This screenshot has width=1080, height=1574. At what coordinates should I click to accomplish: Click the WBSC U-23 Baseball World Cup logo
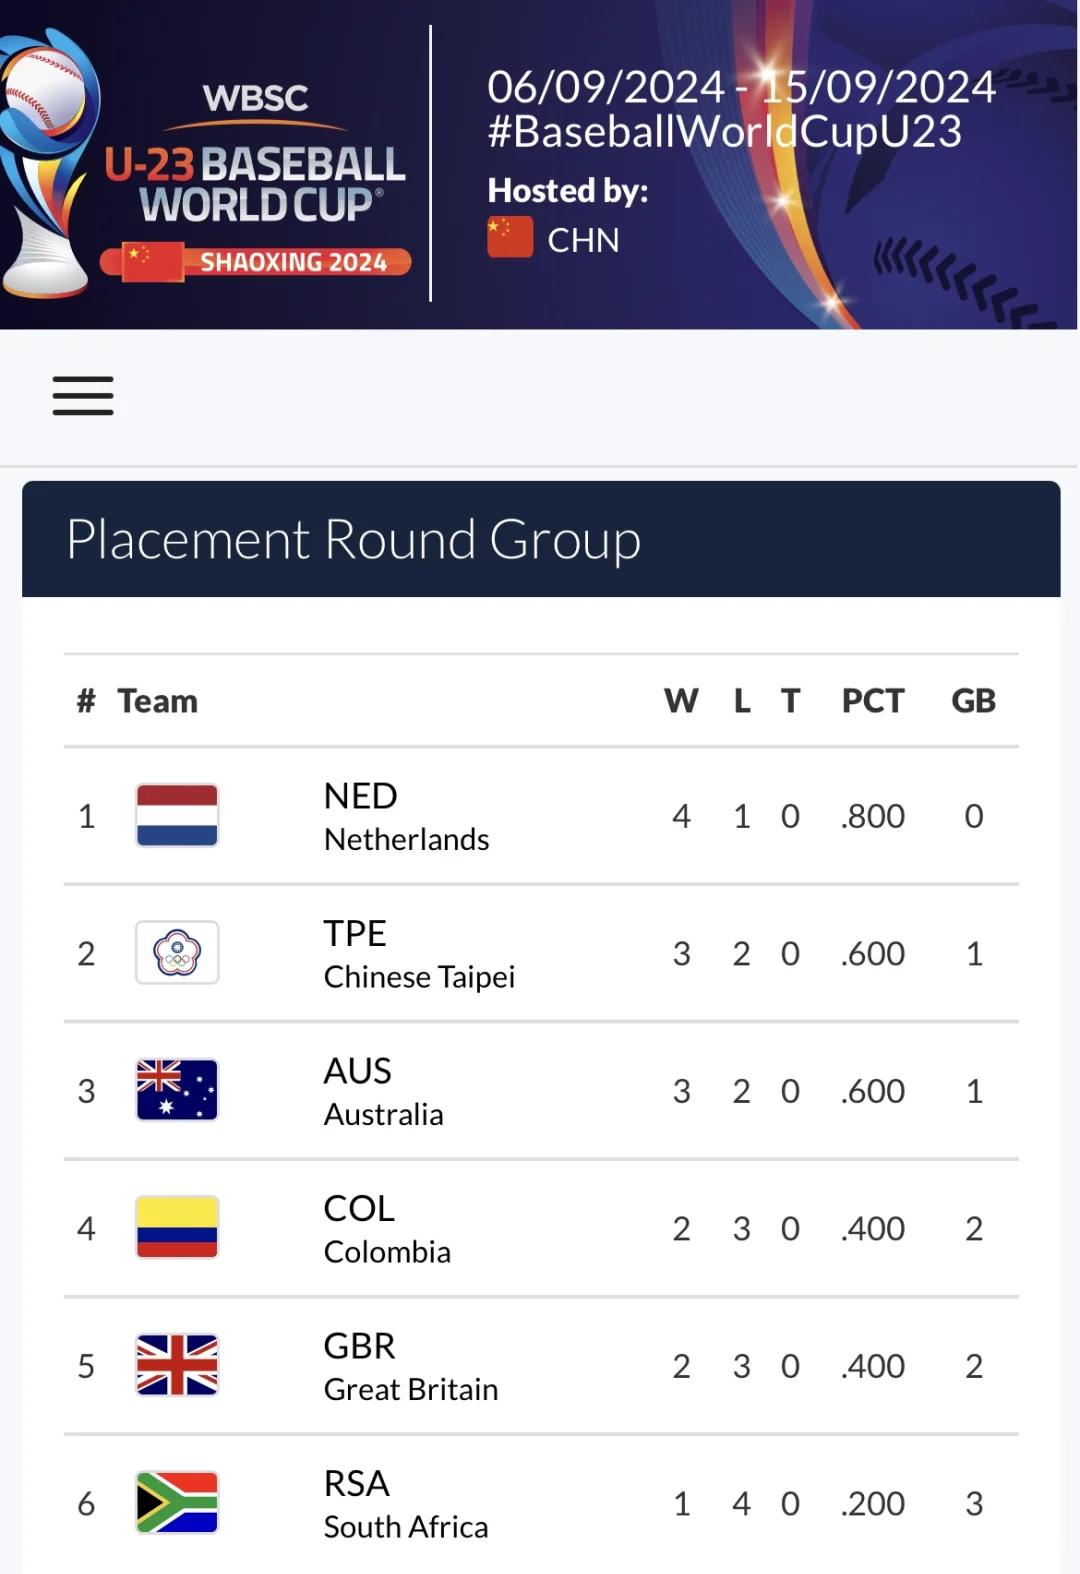tap(257, 165)
